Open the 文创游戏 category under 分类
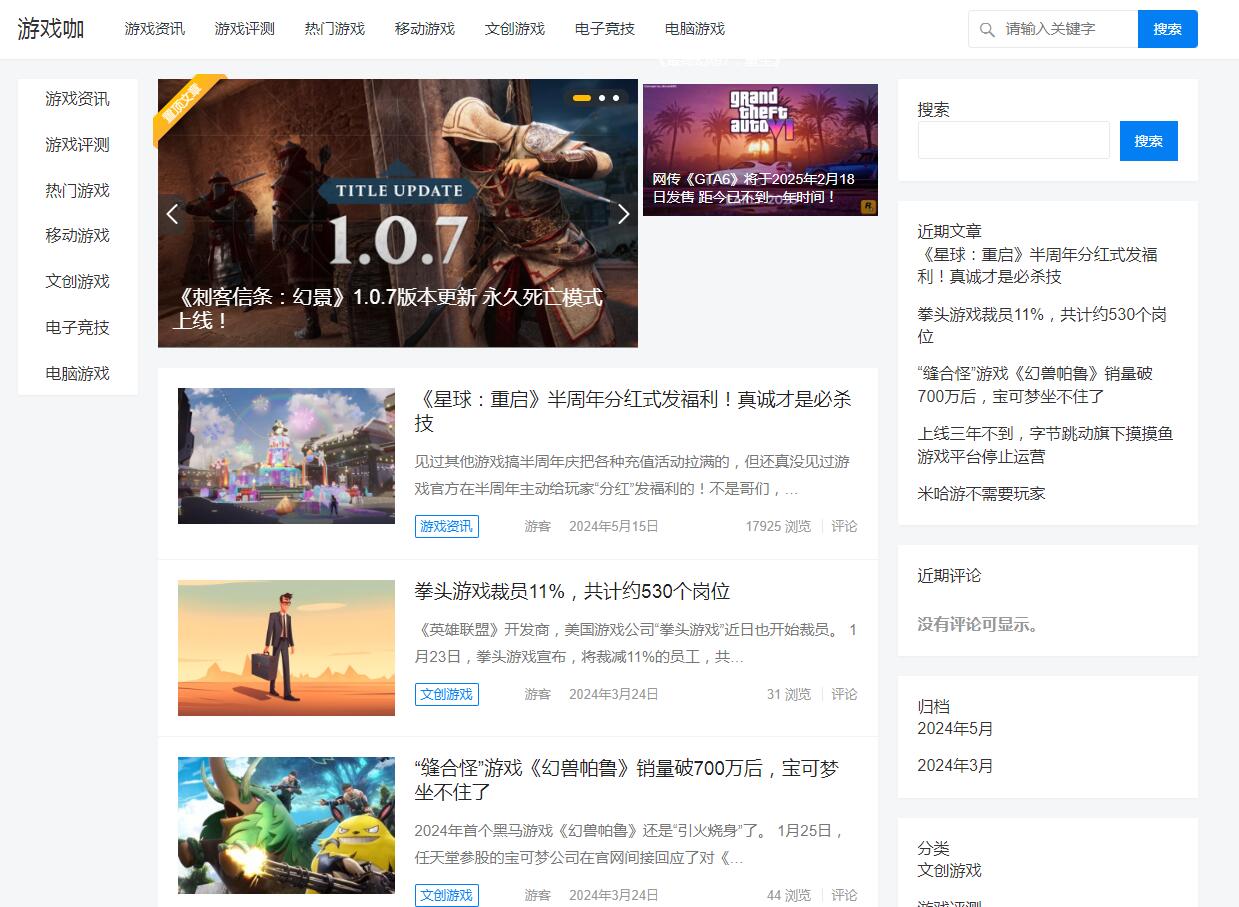 tap(950, 870)
